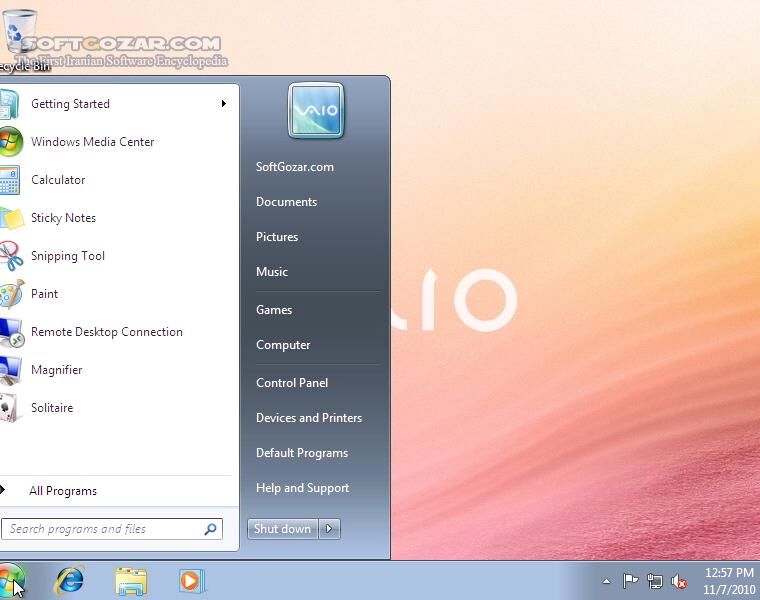The height and width of the screenshot is (600, 760).
Task: Open the Getting Started icon
Action: coord(9,104)
